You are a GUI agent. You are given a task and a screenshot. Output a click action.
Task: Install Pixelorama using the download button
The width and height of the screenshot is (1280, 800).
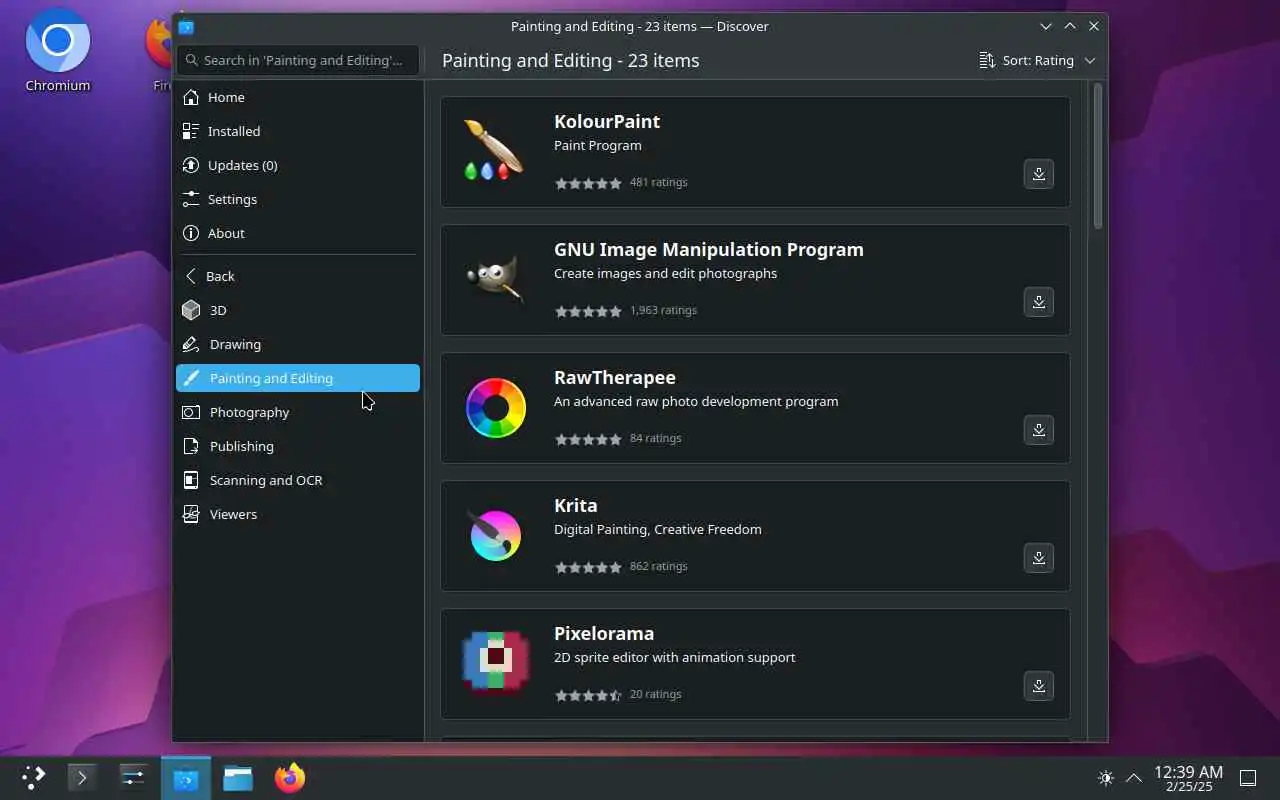pyautogui.click(x=1038, y=686)
